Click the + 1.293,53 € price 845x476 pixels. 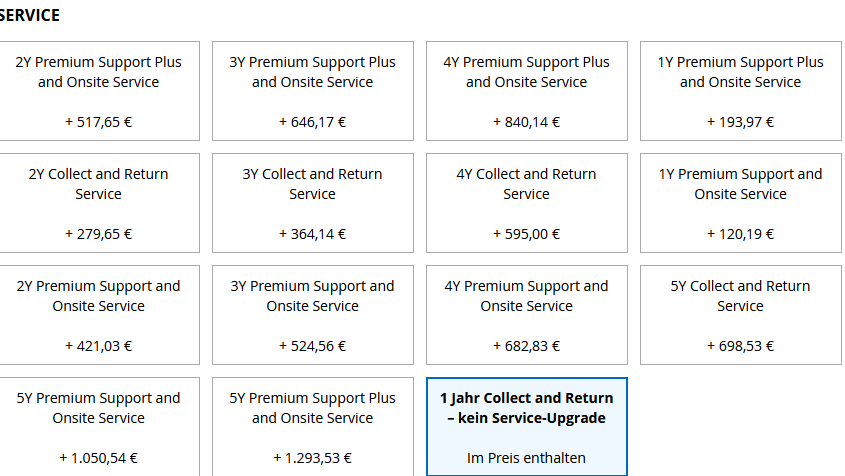[x=312, y=459]
